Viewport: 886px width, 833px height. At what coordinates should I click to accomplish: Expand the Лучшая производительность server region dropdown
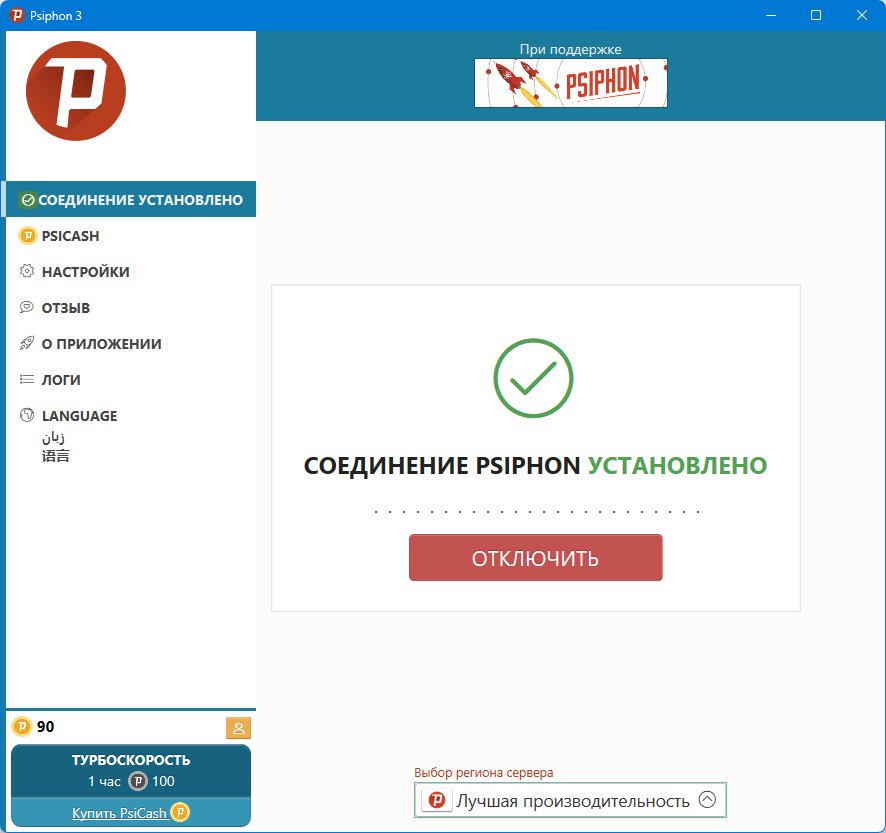[x=570, y=800]
